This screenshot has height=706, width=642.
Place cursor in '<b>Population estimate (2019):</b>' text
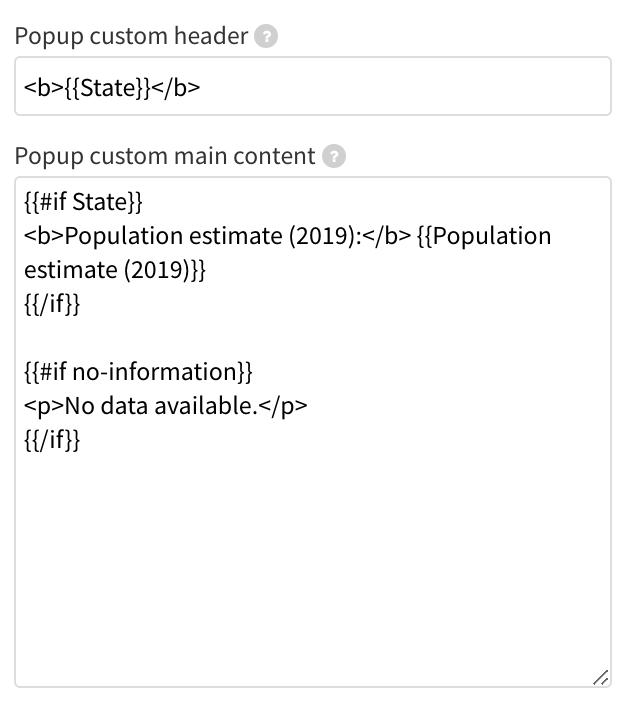click(217, 236)
